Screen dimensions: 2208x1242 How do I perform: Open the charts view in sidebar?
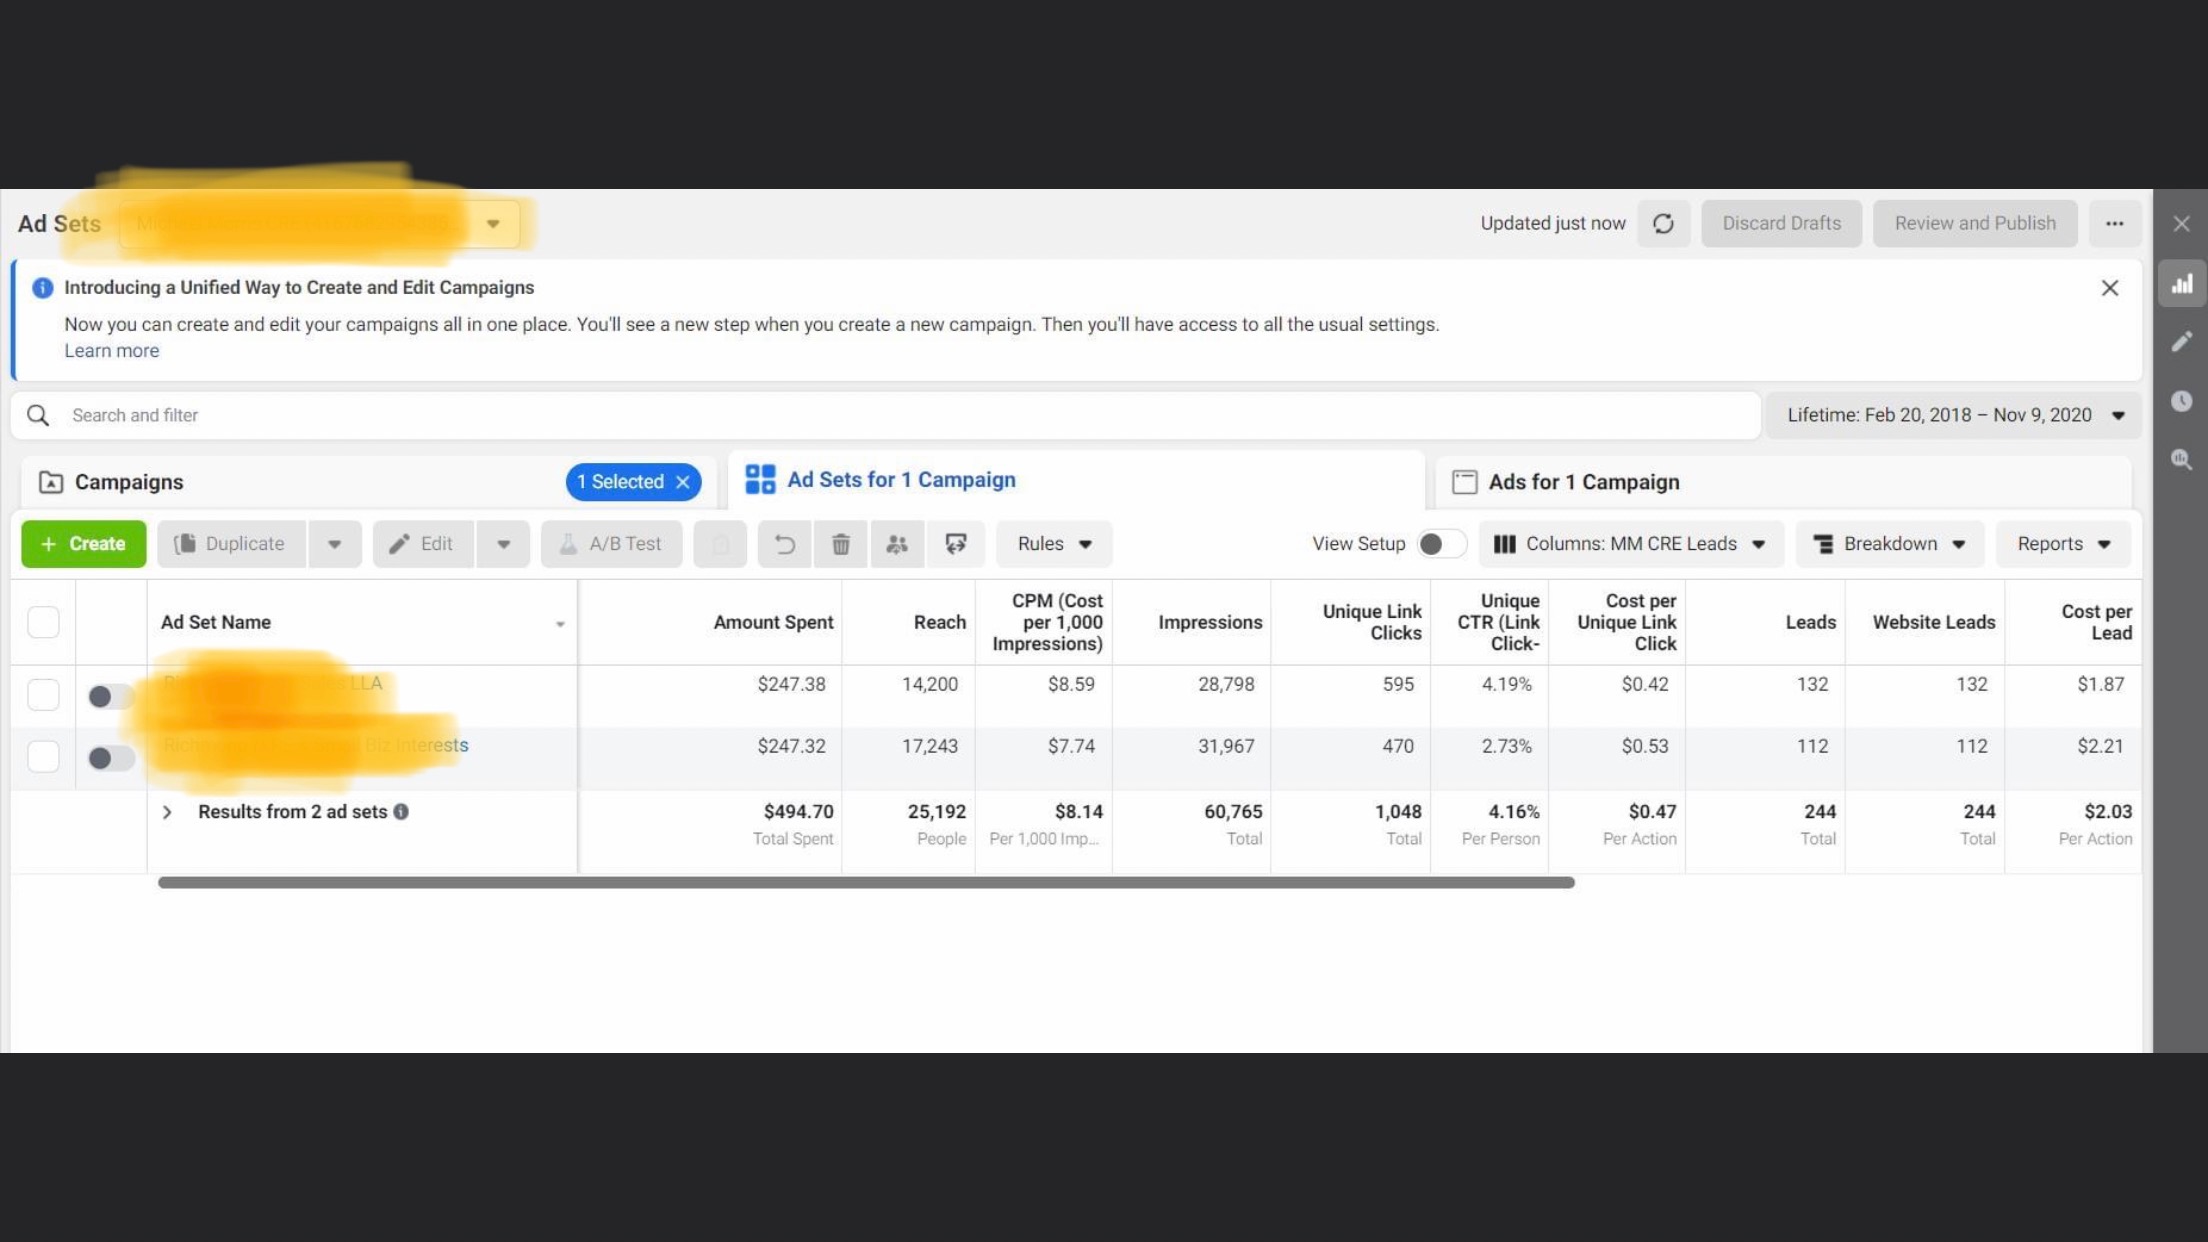coord(2181,284)
